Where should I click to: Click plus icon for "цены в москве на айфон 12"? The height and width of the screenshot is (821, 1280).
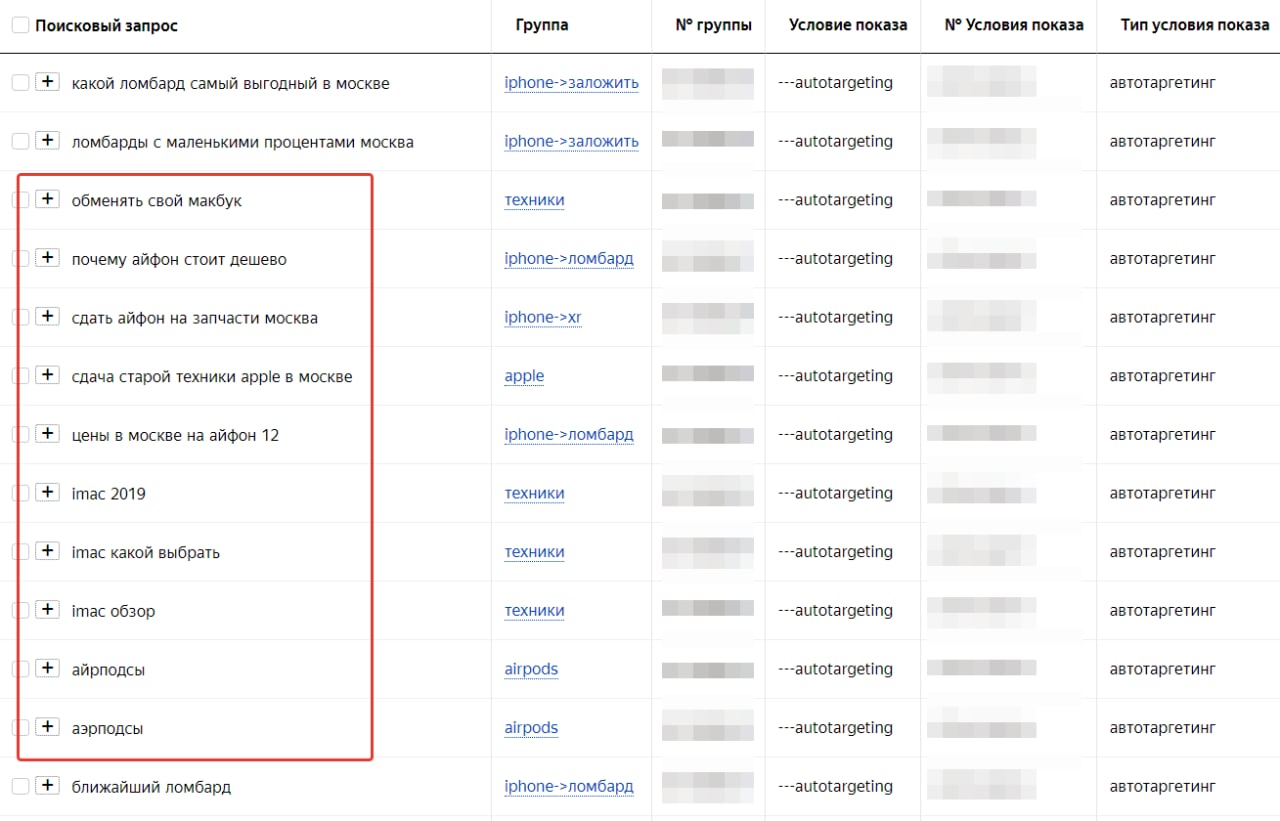point(47,434)
